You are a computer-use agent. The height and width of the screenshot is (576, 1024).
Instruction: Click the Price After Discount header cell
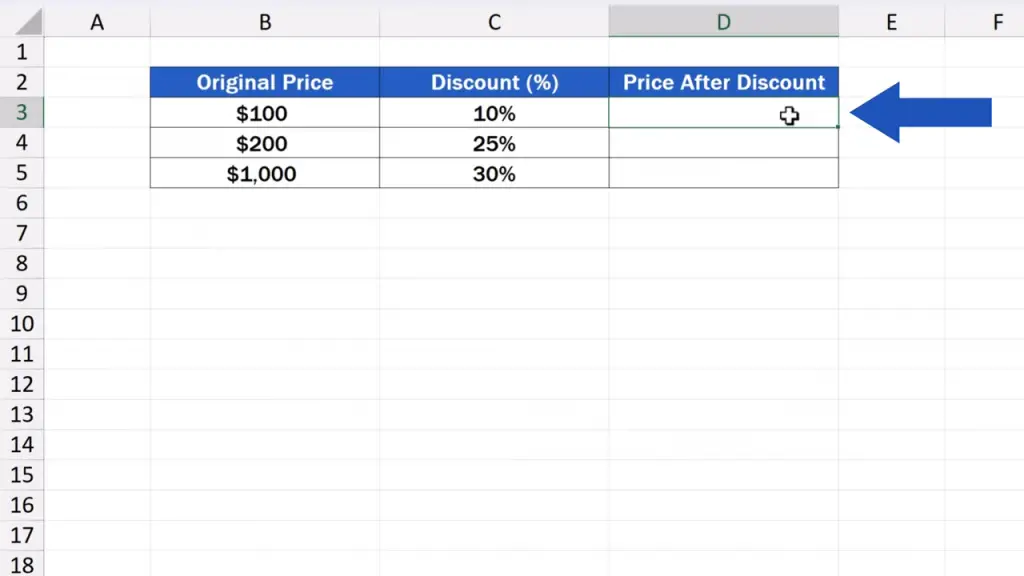(x=723, y=82)
